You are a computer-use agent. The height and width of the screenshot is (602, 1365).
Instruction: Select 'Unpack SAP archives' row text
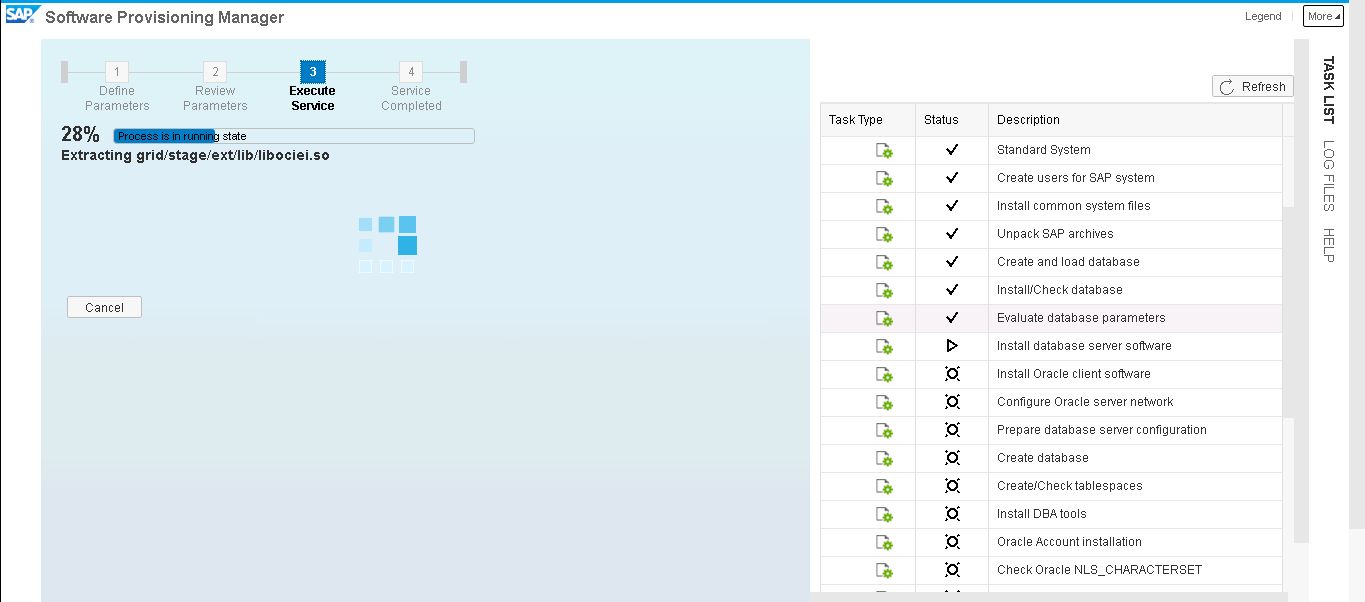pos(1055,234)
